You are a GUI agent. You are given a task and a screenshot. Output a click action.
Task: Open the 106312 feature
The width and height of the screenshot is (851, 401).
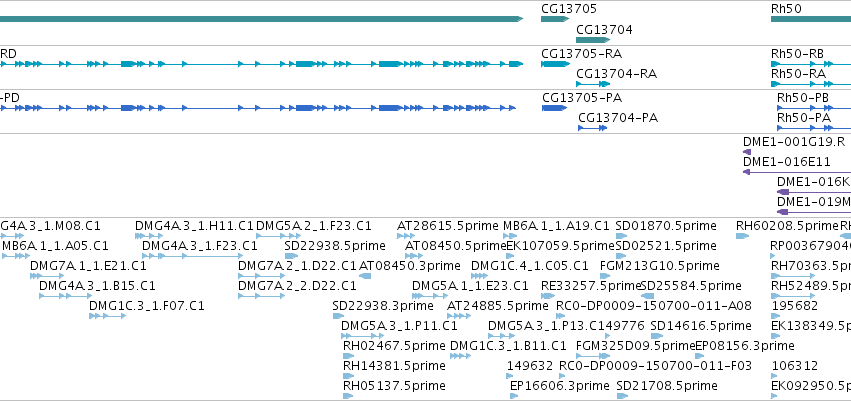(x=774, y=377)
